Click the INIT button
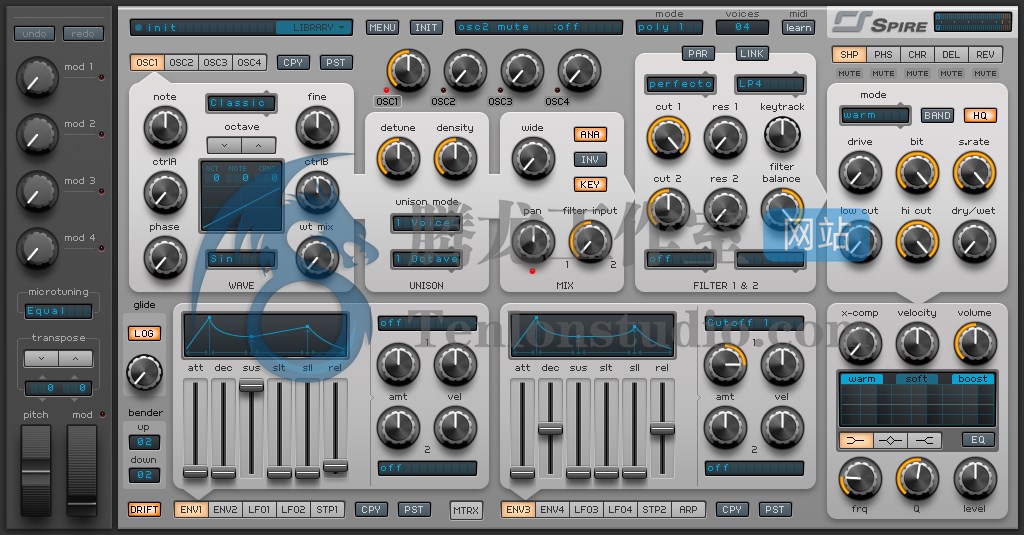 tap(426, 27)
